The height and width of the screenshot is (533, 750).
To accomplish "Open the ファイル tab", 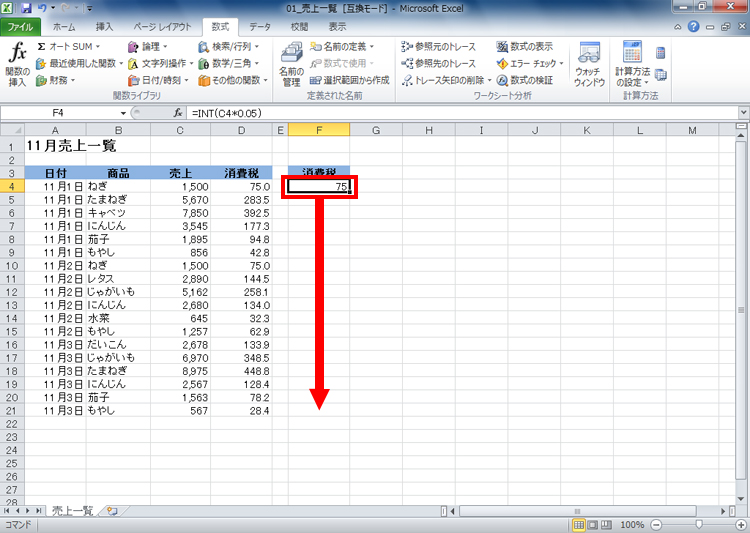I will [20, 27].
